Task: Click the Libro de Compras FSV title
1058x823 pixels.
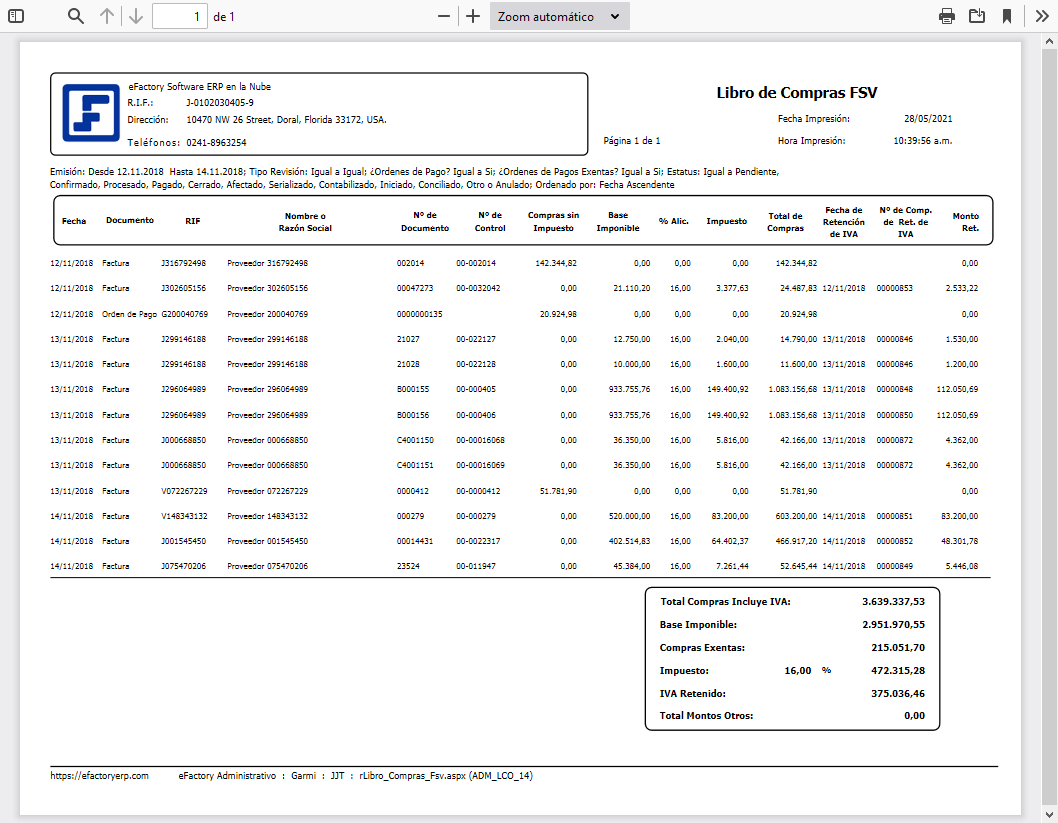Action: (796, 93)
